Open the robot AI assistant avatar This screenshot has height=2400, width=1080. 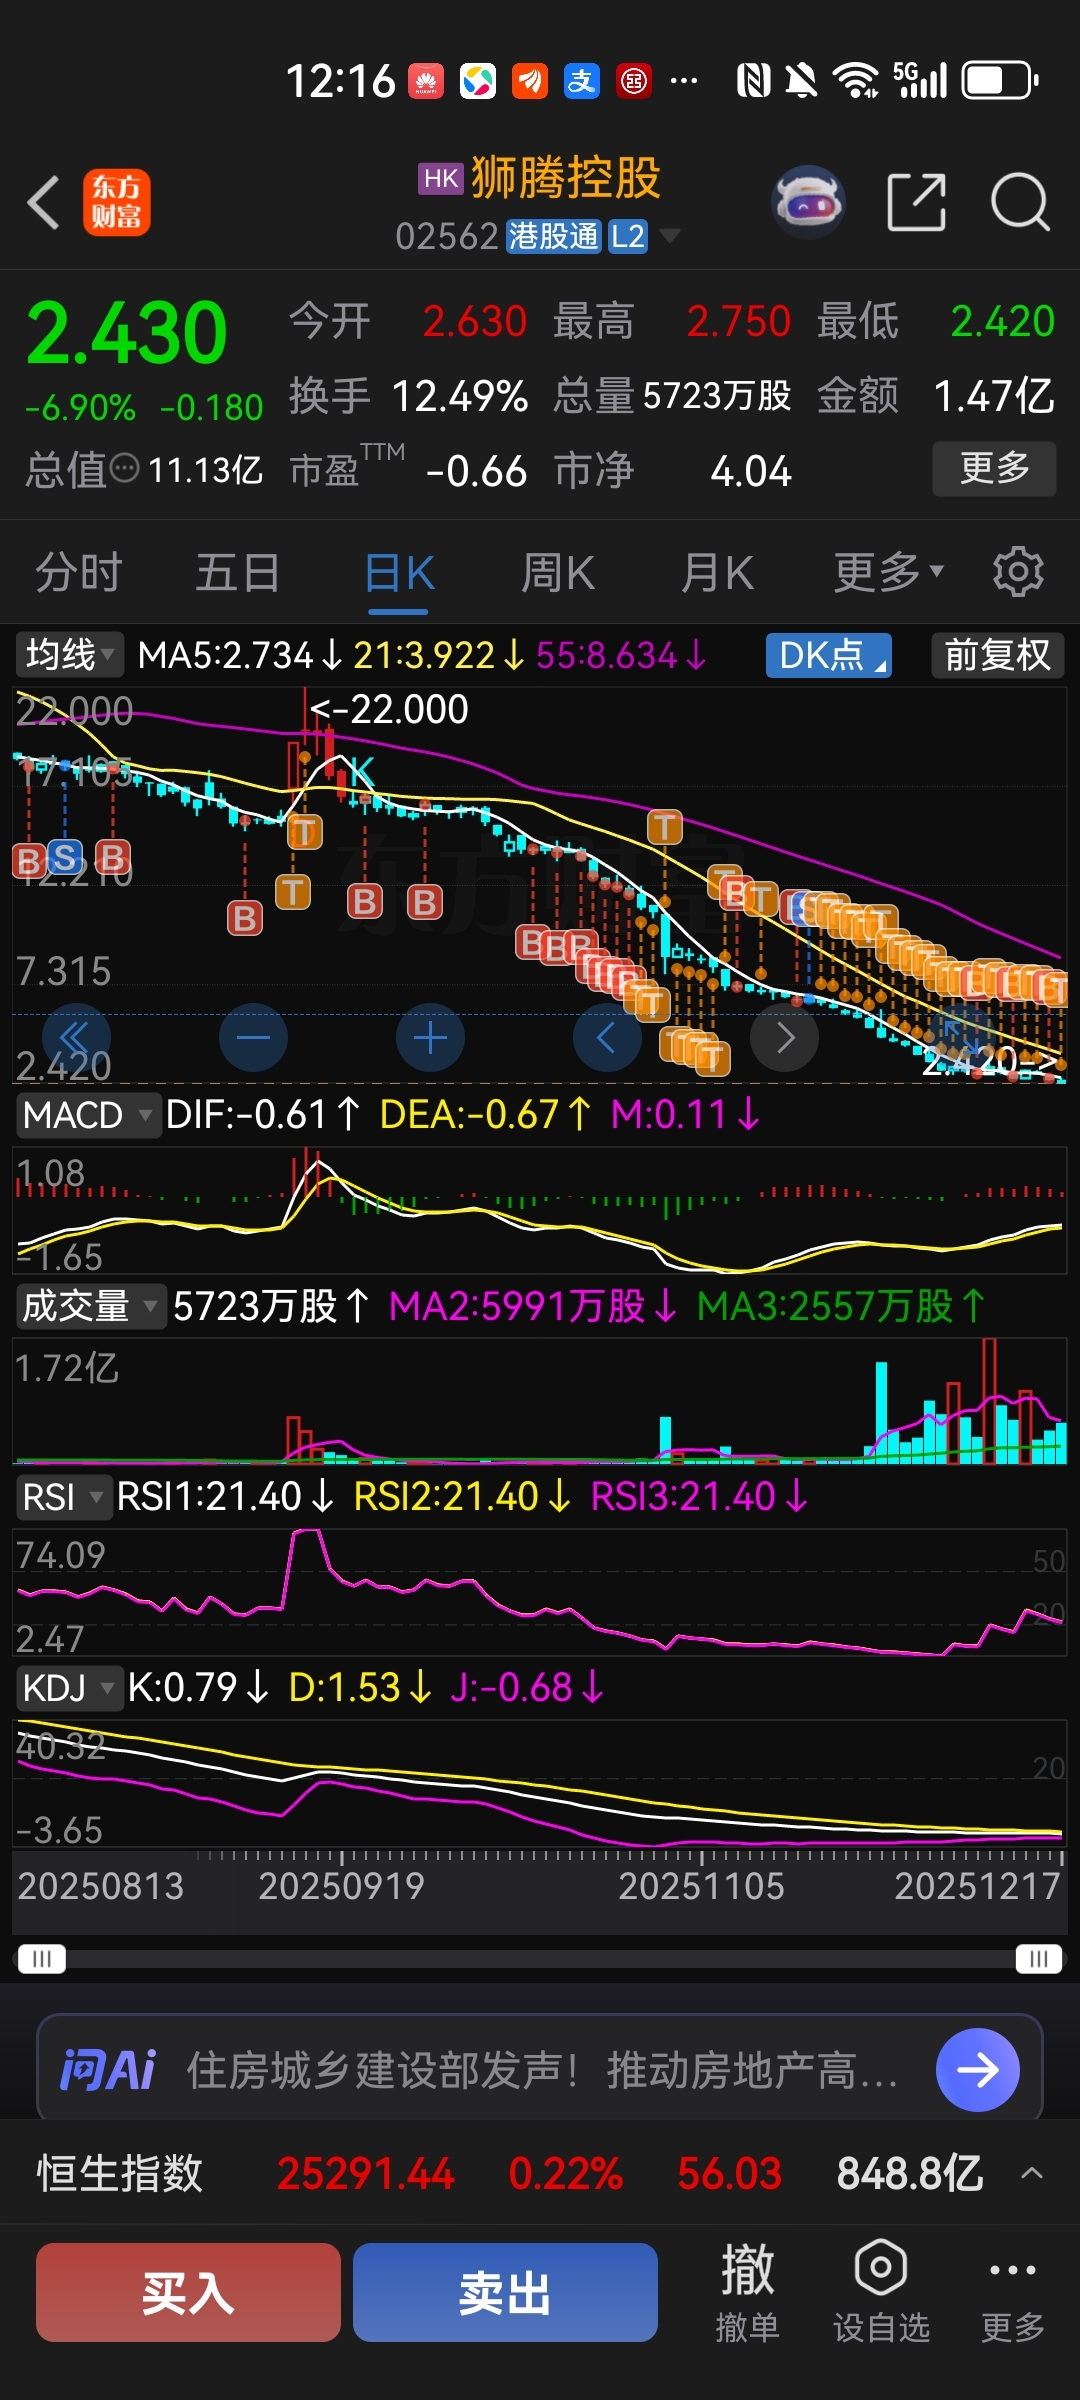click(809, 201)
